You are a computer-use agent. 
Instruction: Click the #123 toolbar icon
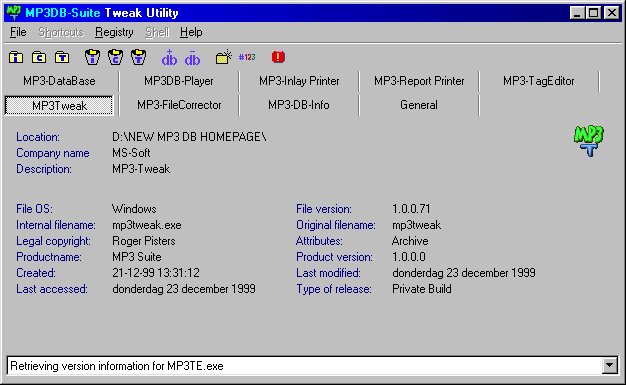point(247,57)
